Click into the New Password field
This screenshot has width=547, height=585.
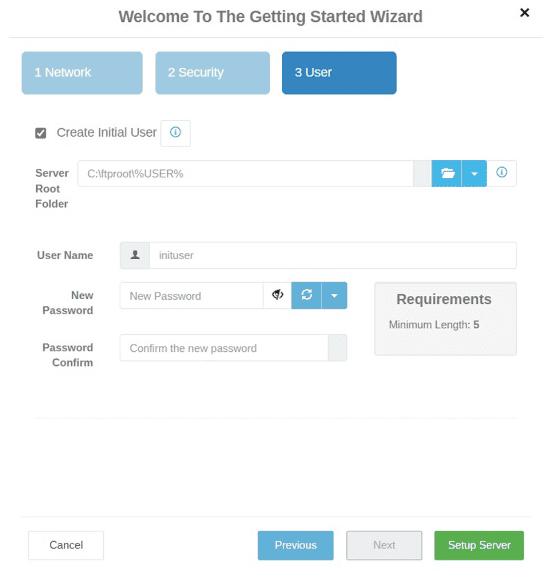(x=192, y=295)
